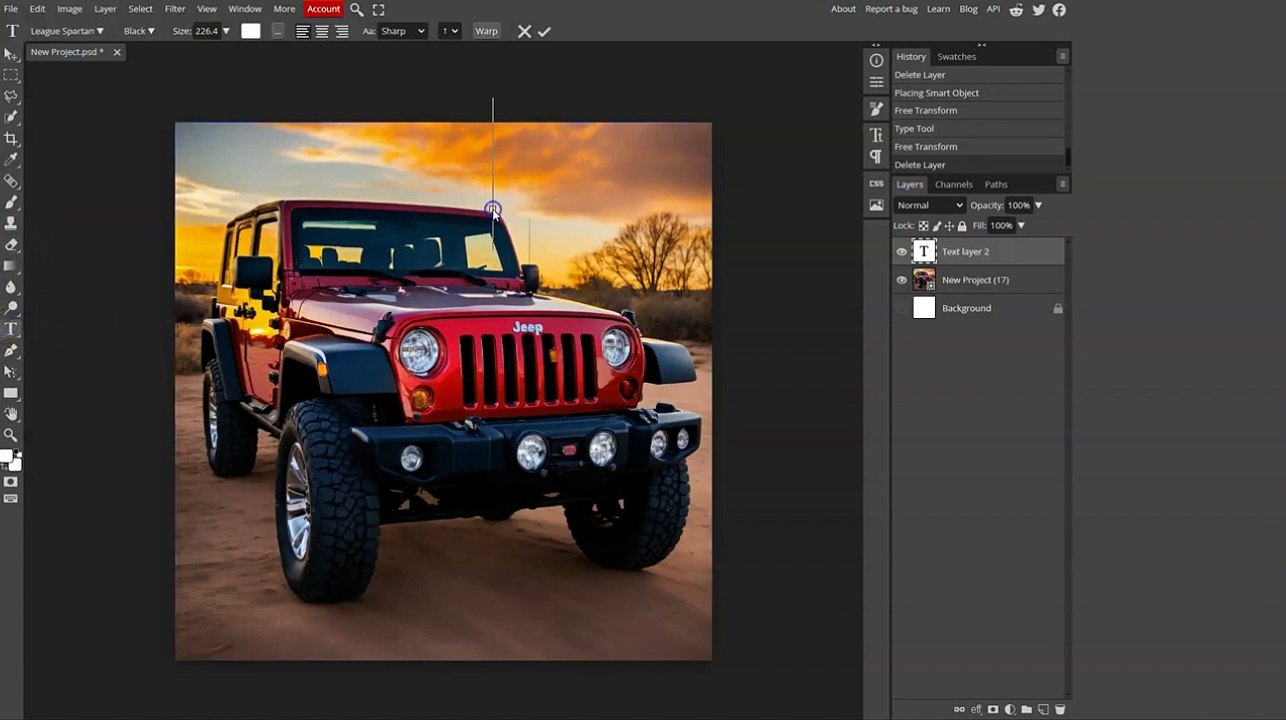
Task: Confirm text edit with checkmark
Action: point(544,31)
